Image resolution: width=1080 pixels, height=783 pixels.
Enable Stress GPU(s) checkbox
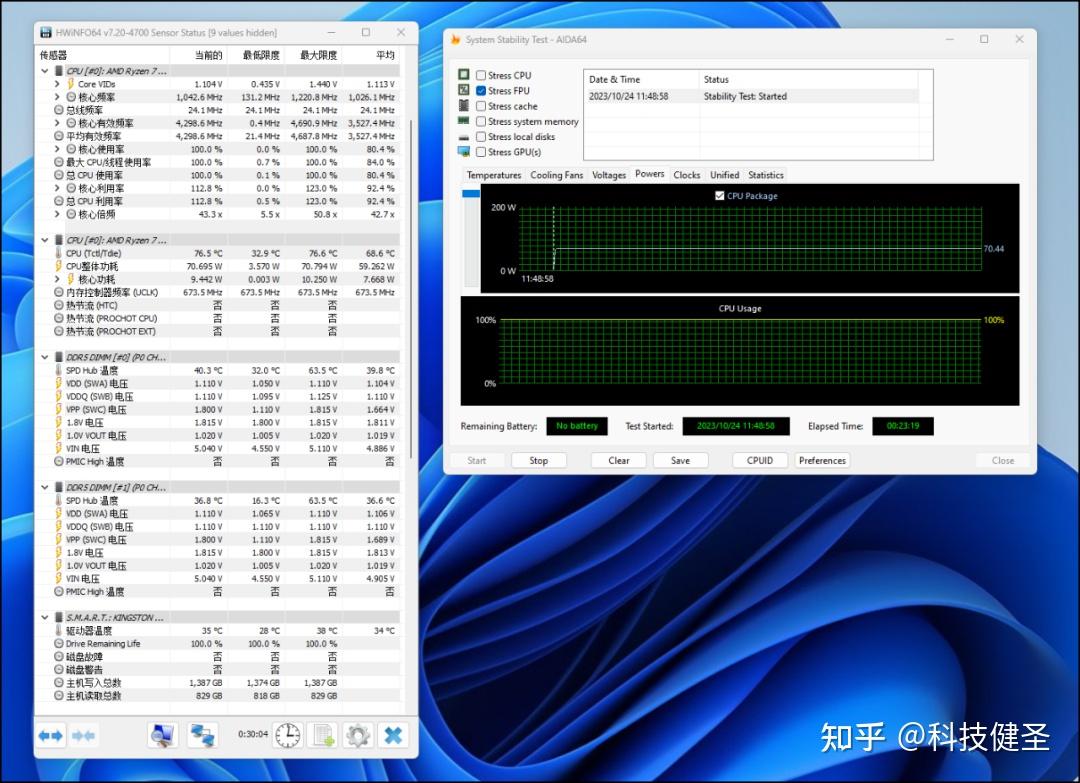click(481, 152)
